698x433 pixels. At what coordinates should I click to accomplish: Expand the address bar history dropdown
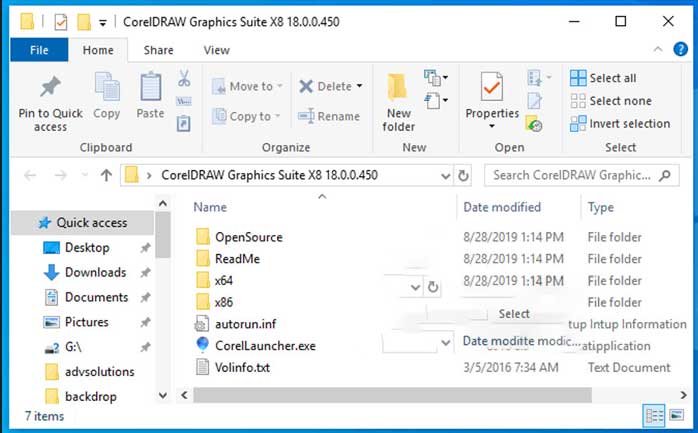445,176
